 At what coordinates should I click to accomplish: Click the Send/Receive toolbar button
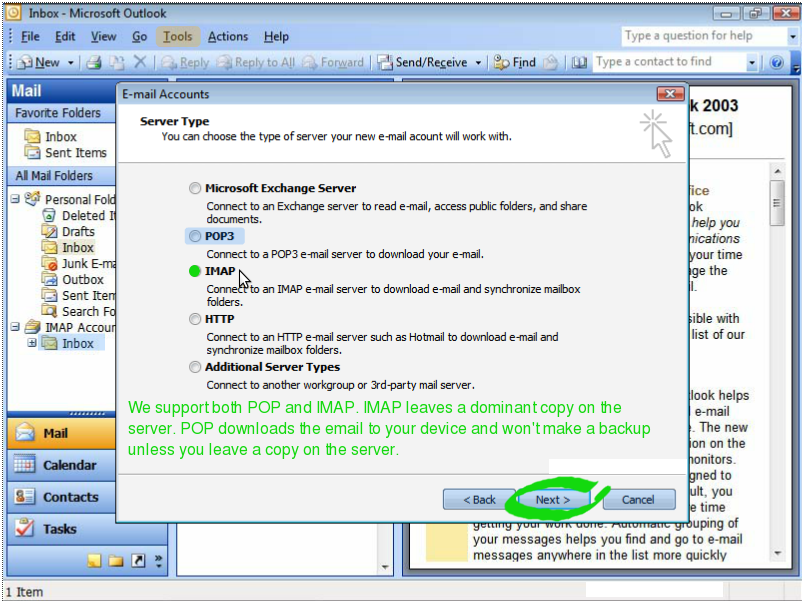point(422,62)
